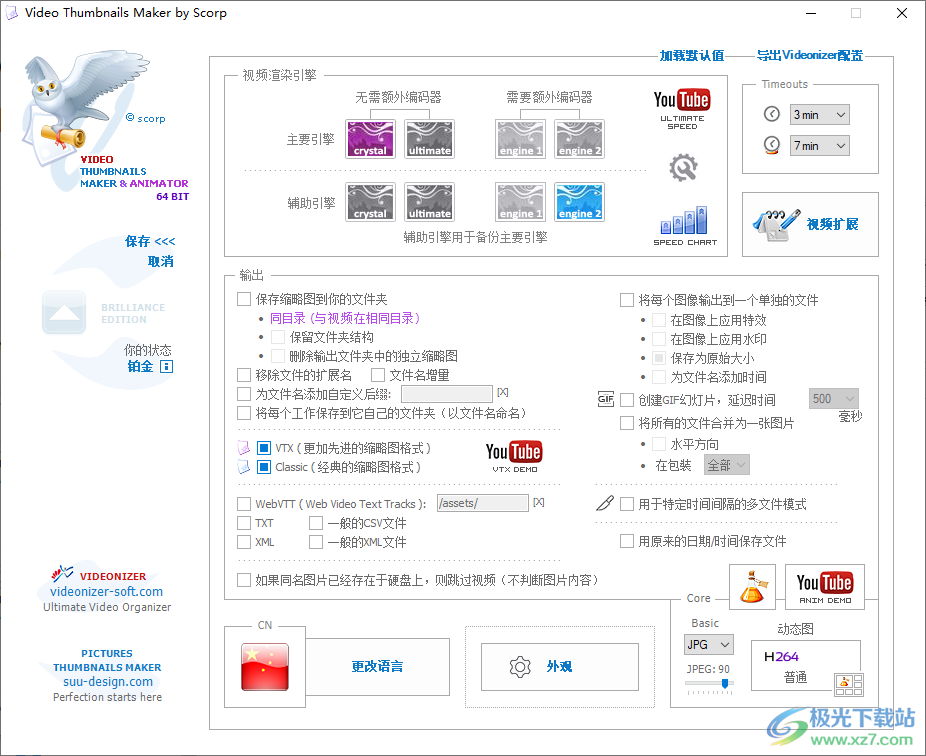Screen dimensions: 926x756
Task: Choose the secondary ultimate engine icon
Action: click(429, 202)
